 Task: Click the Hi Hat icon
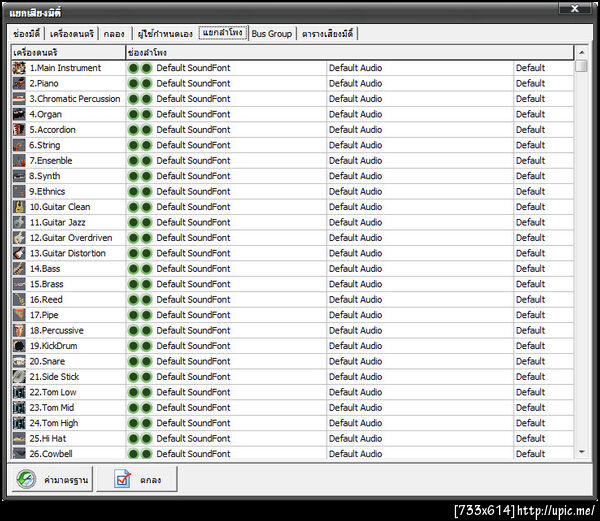(x=19, y=438)
